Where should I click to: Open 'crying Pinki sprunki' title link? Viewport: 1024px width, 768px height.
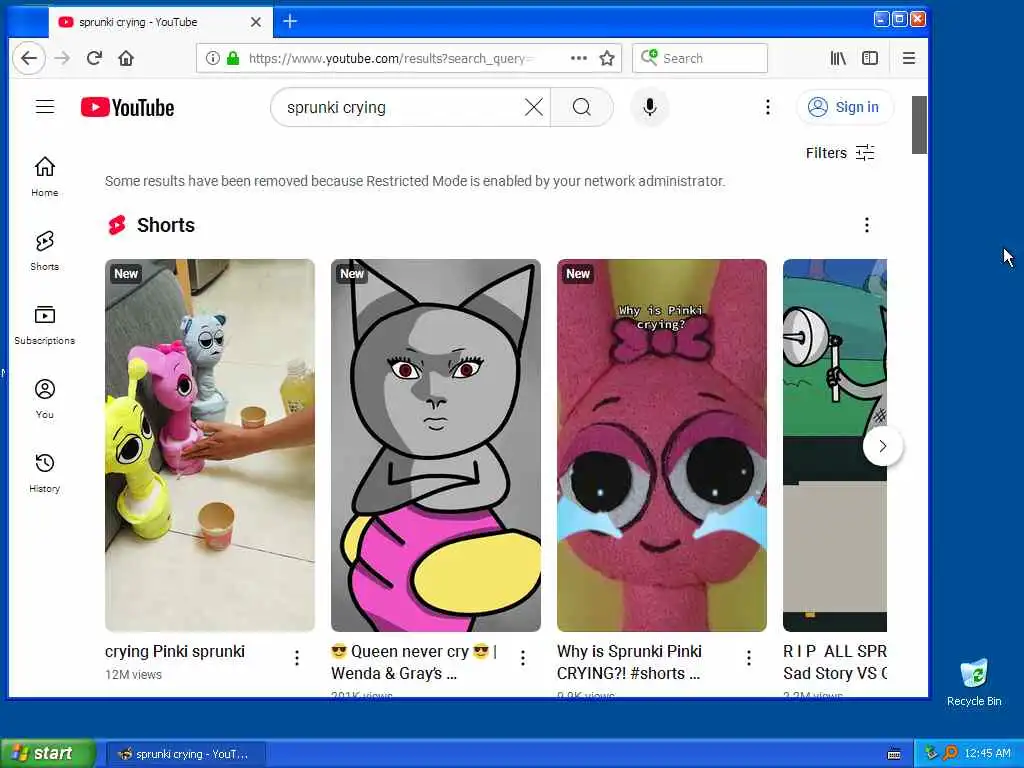[x=175, y=651]
